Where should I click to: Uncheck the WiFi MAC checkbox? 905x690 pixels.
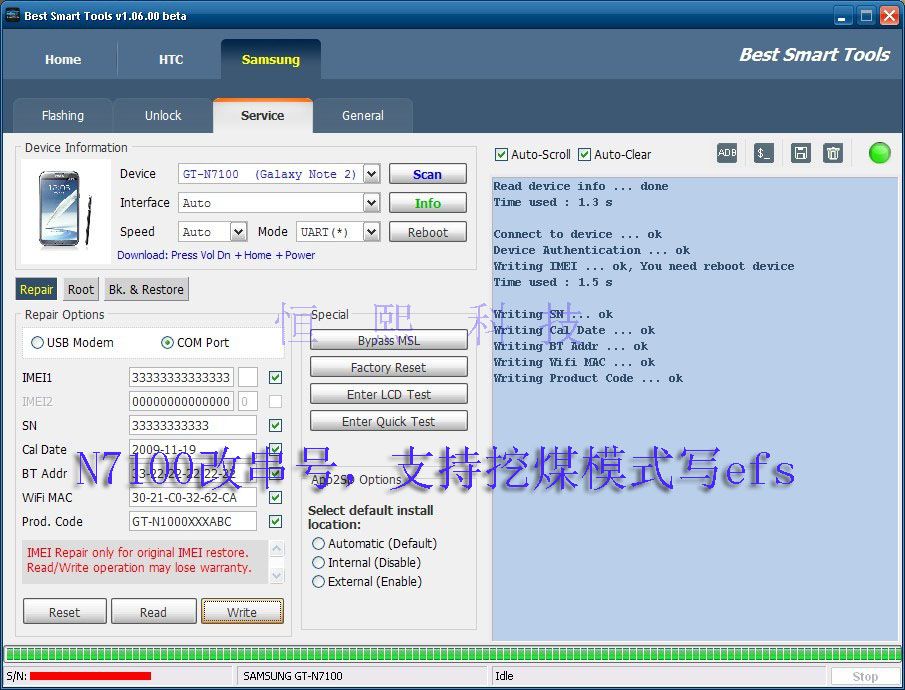pyautogui.click(x=275, y=497)
